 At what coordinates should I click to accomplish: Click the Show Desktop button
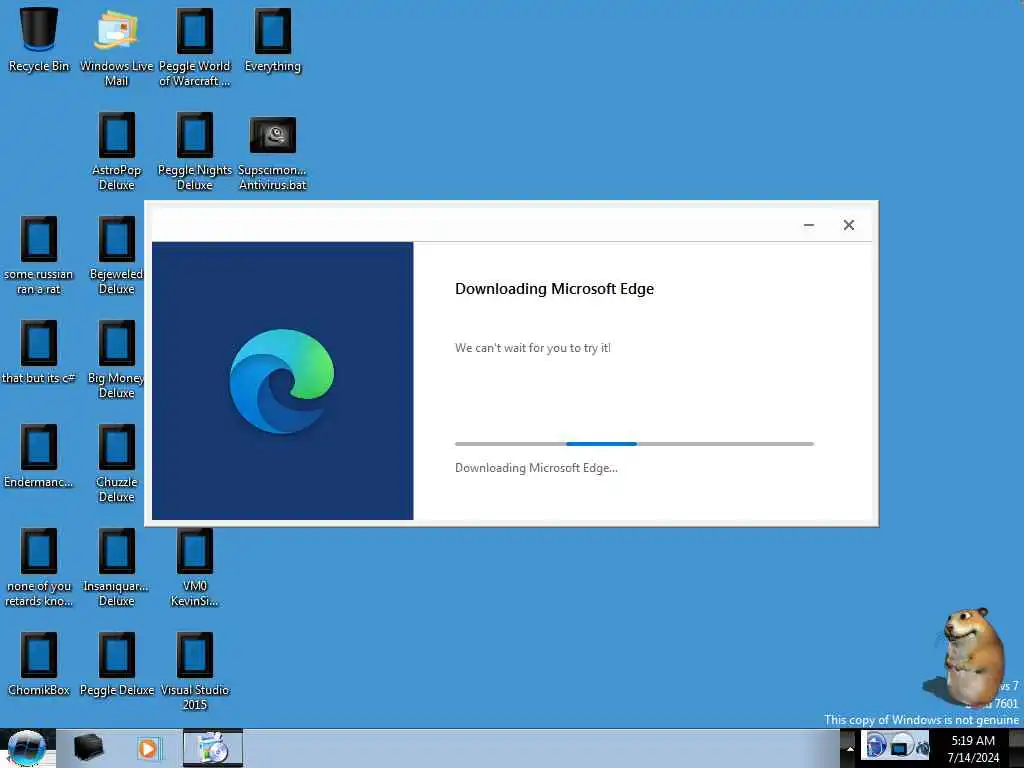point(1016,748)
